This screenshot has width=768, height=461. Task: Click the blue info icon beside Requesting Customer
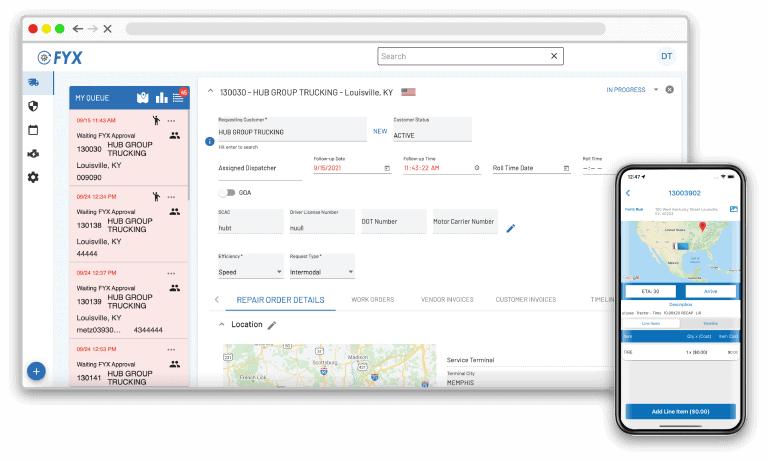point(210,142)
